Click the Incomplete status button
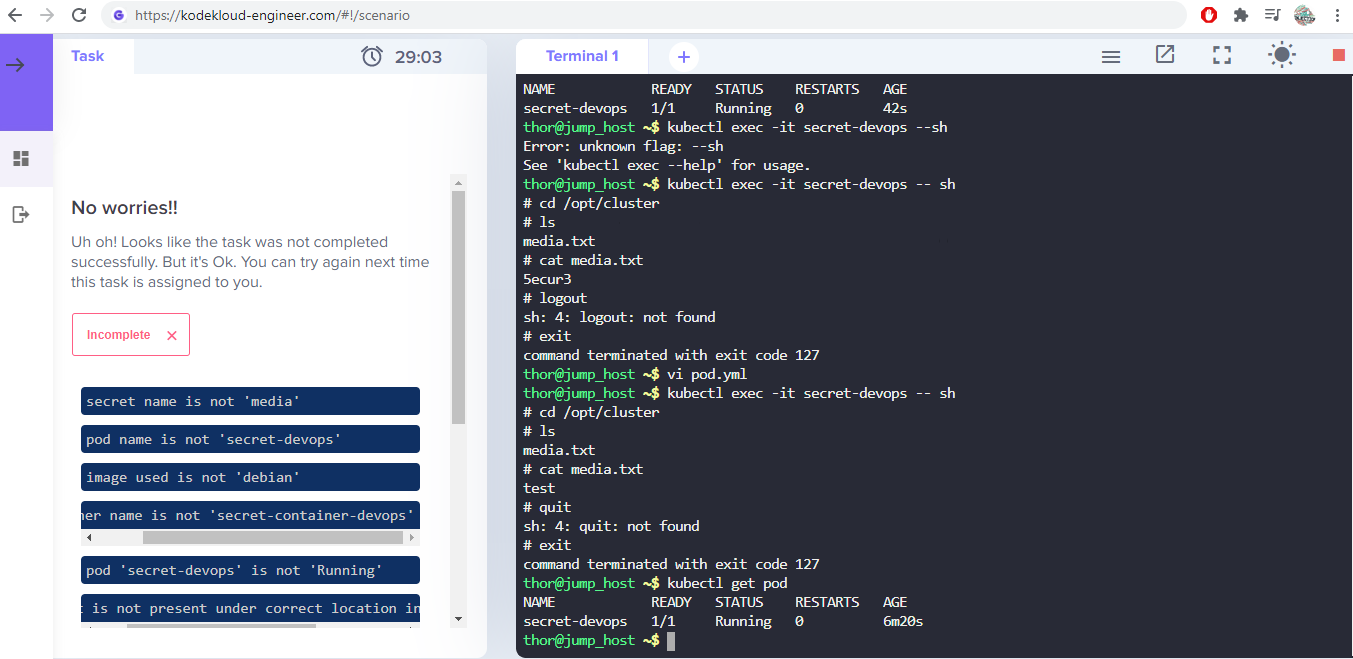Image resolution: width=1353 pixels, height=659 pixels. click(131, 335)
